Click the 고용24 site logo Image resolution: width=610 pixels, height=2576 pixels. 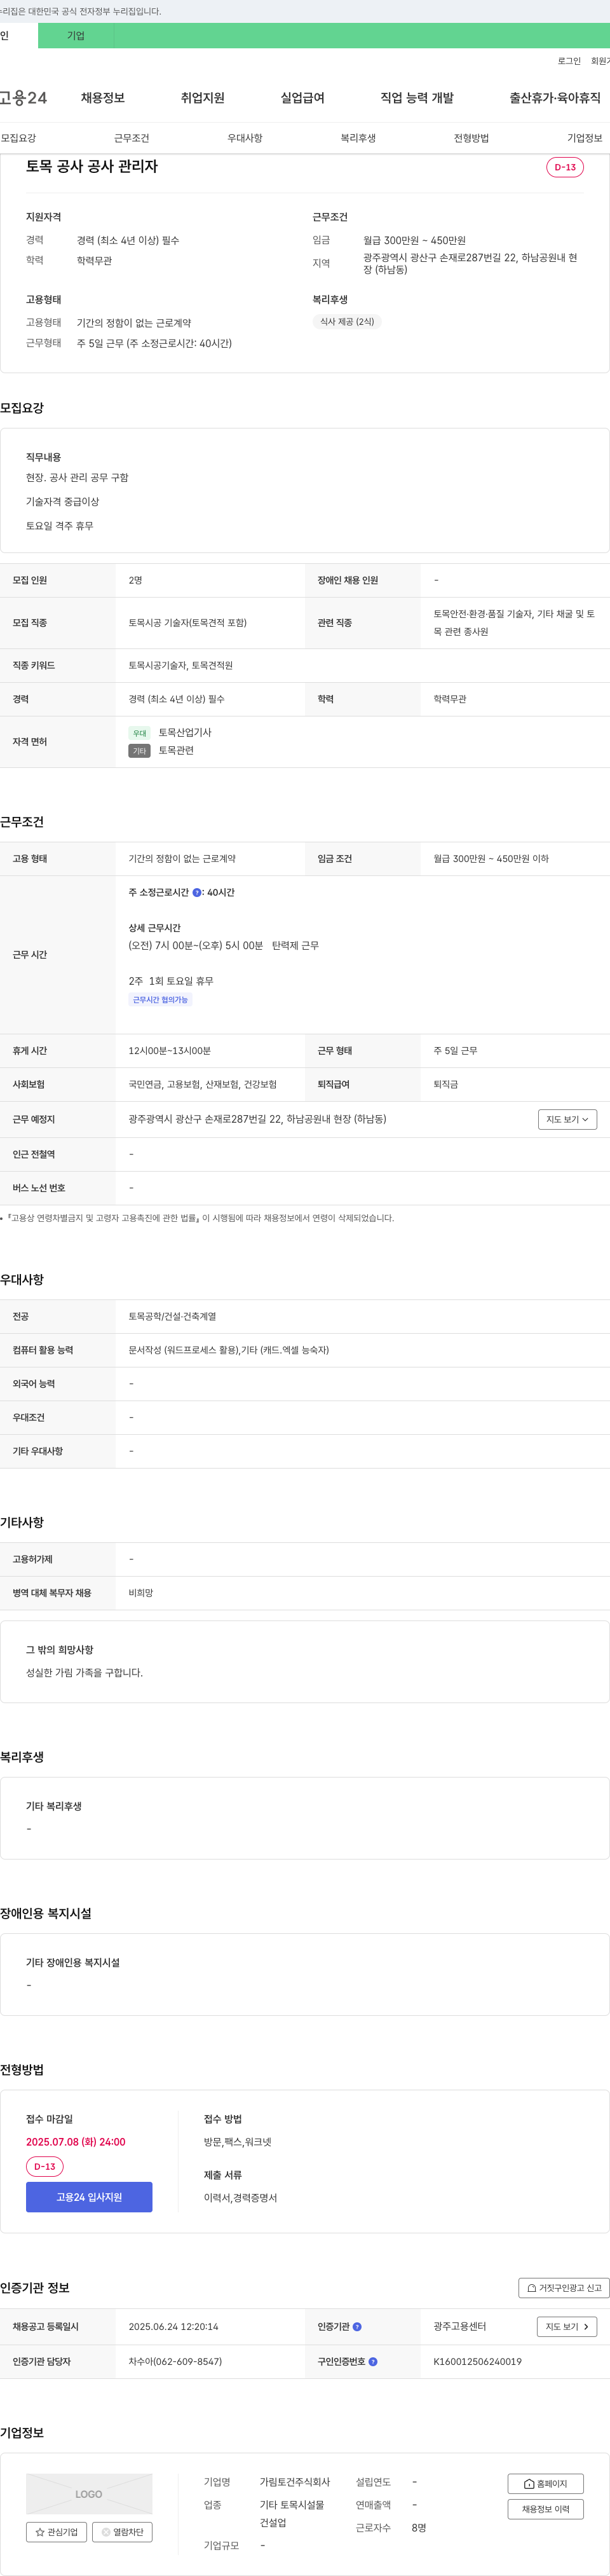coord(23,98)
